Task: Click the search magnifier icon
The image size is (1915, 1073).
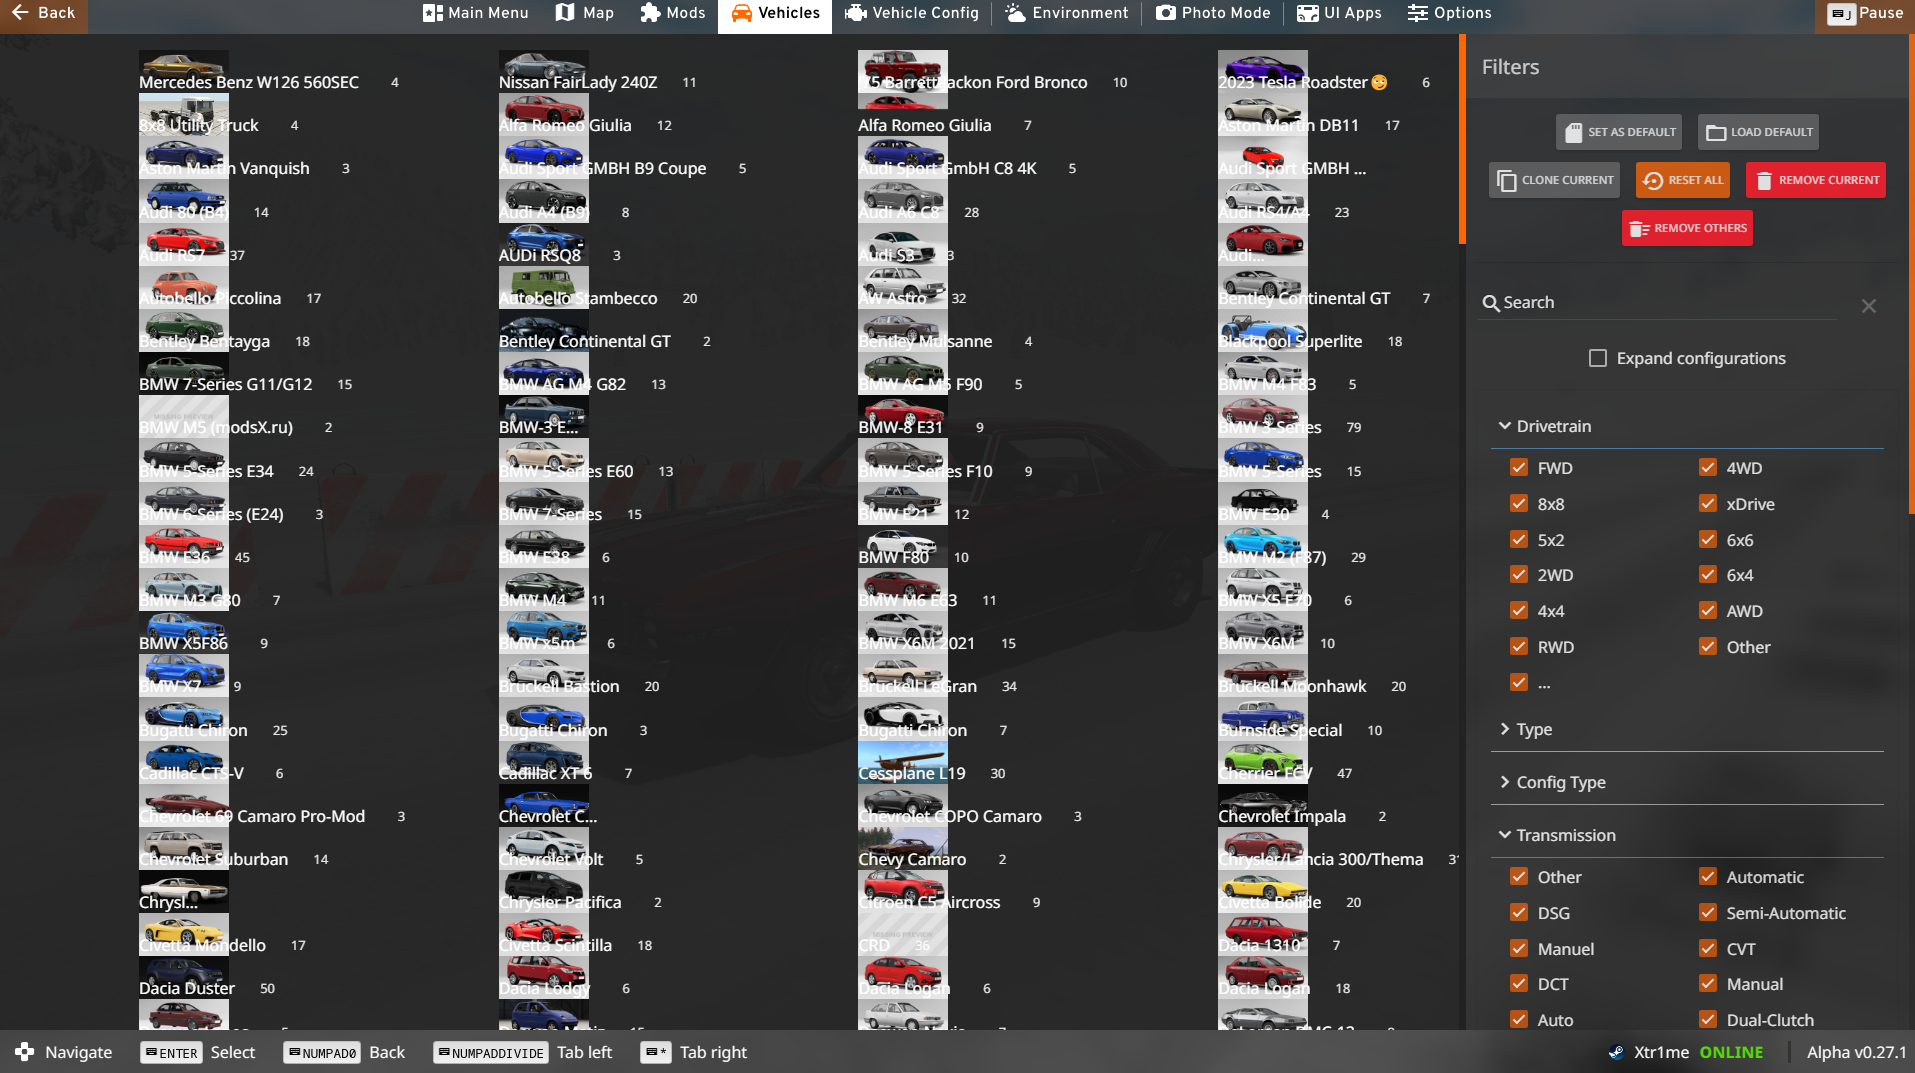Action: [1490, 303]
